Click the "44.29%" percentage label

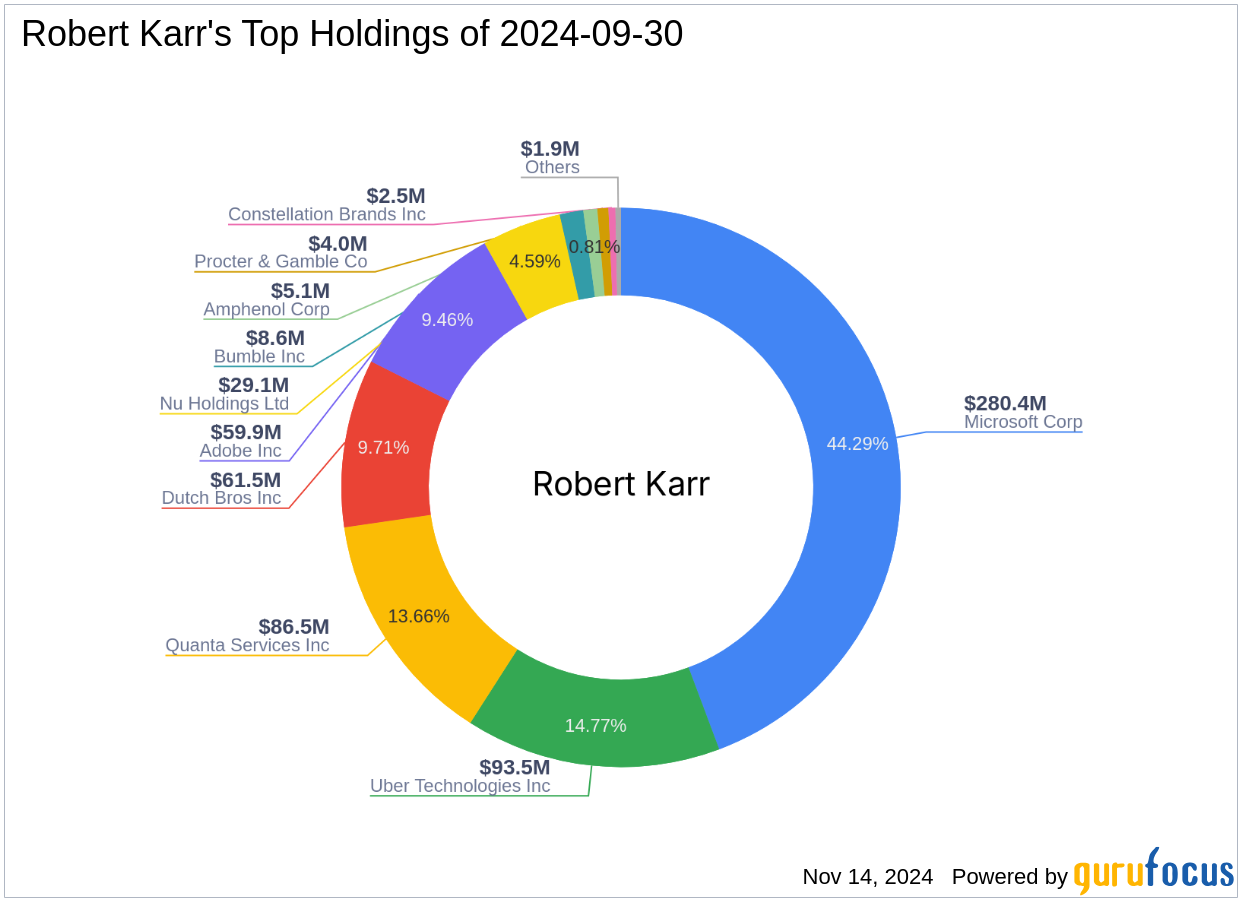coord(857,444)
